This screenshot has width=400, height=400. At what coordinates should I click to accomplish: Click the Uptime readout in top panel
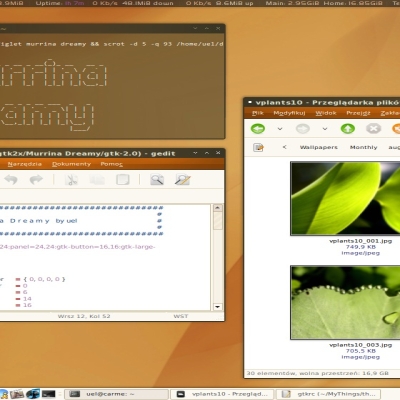tap(60, 3)
